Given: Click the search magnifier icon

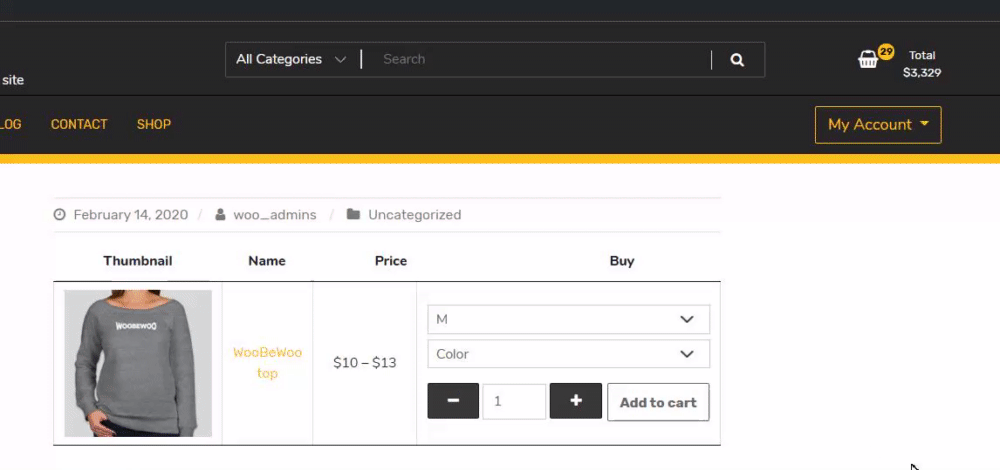Looking at the screenshot, I should [x=737, y=60].
